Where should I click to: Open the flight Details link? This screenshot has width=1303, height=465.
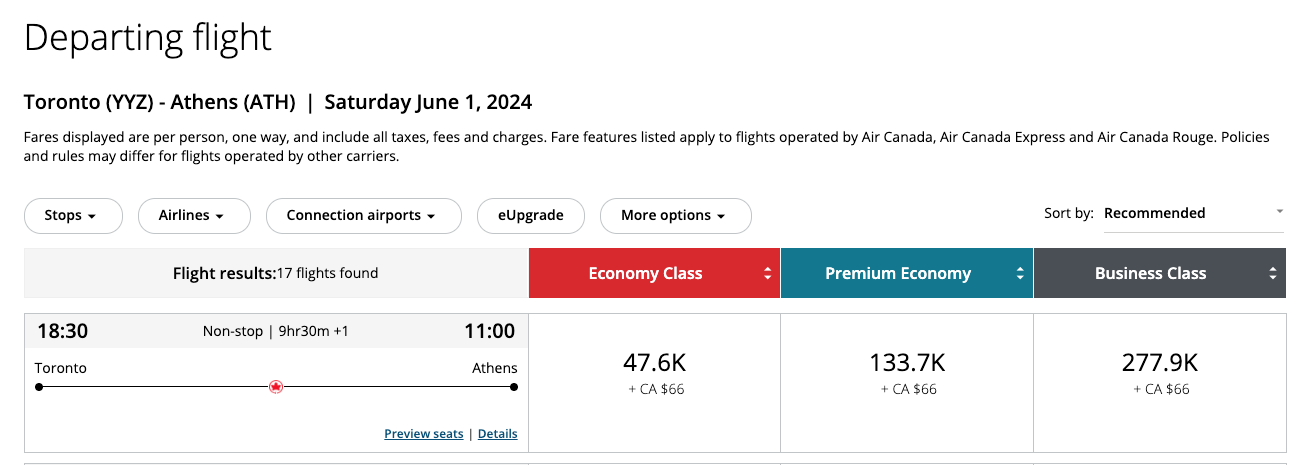(x=497, y=434)
